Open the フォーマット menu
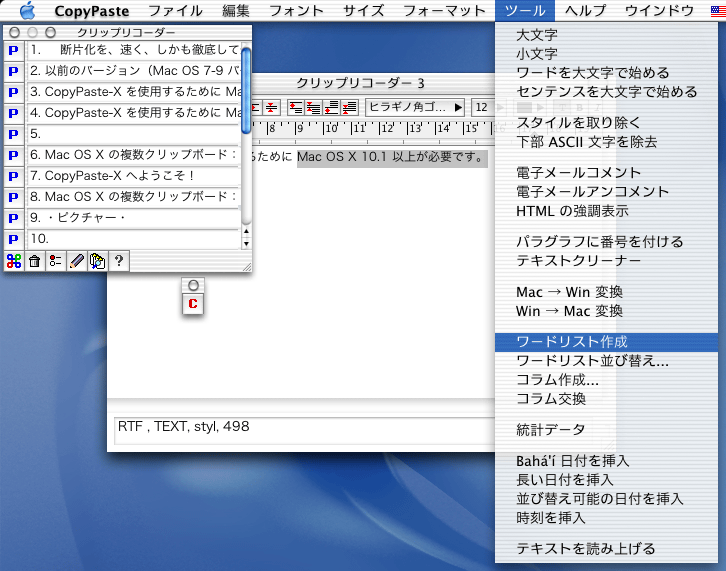 pyautogui.click(x=444, y=11)
